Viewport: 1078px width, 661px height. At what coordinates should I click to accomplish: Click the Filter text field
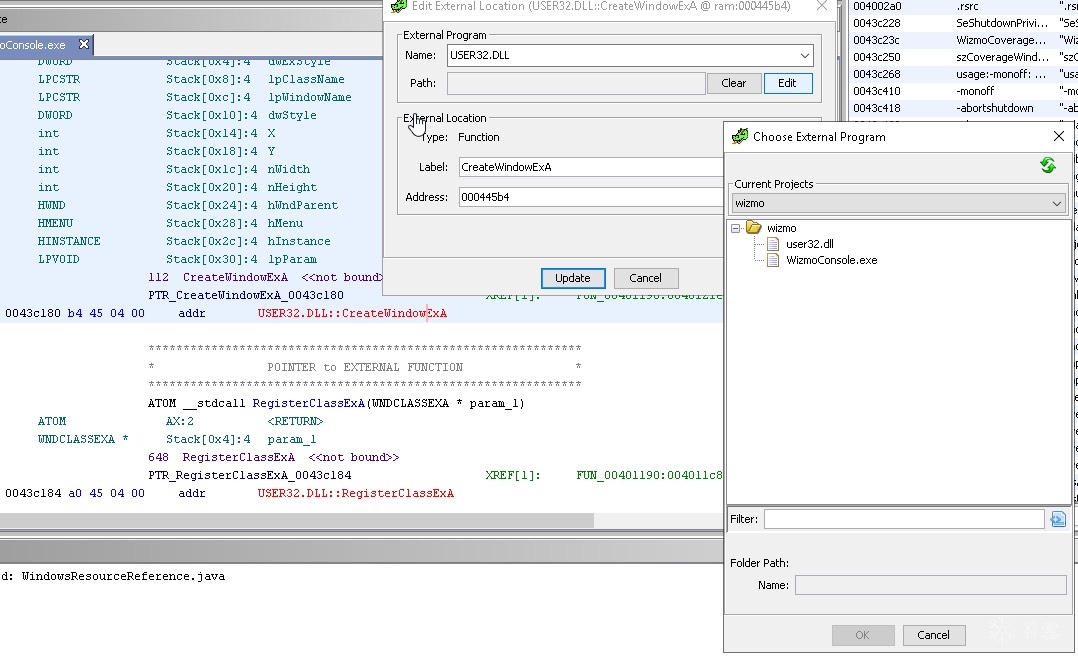tap(904, 519)
